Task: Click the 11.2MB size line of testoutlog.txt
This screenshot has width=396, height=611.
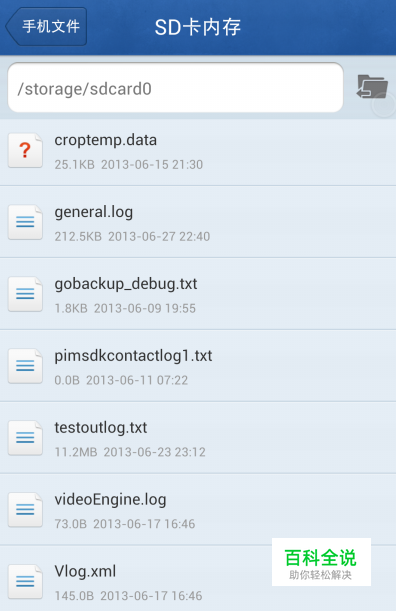Action: 130,452
